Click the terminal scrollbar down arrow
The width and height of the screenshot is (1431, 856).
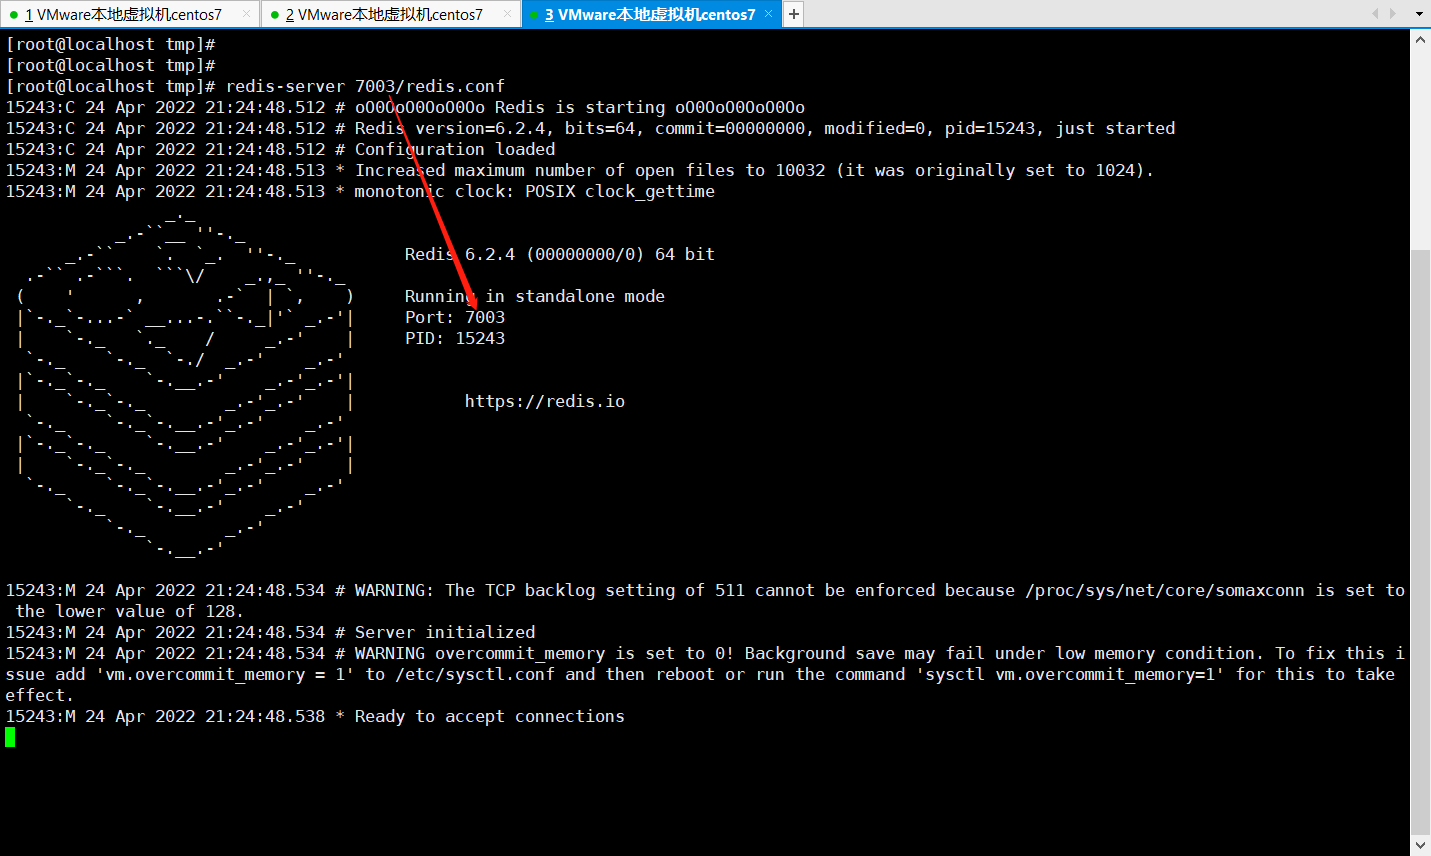point(1420,845)
